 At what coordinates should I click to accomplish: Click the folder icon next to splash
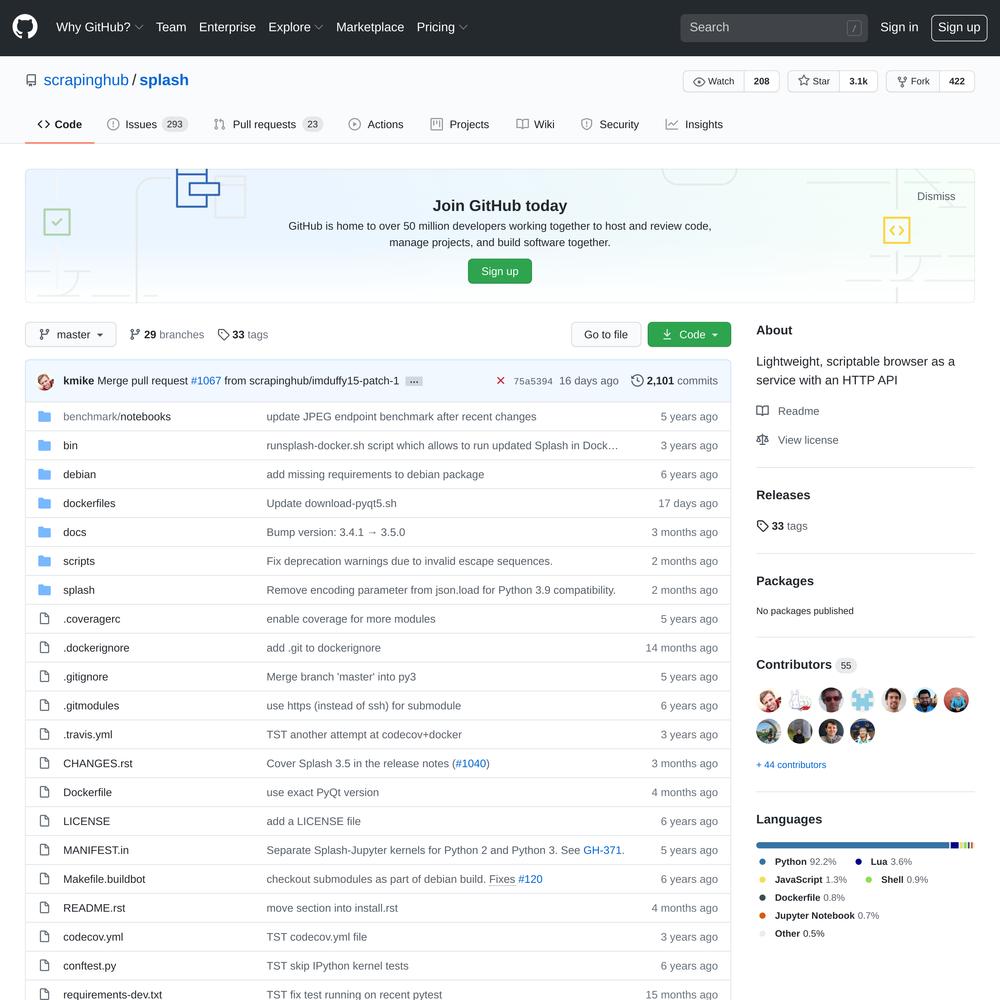45,590
